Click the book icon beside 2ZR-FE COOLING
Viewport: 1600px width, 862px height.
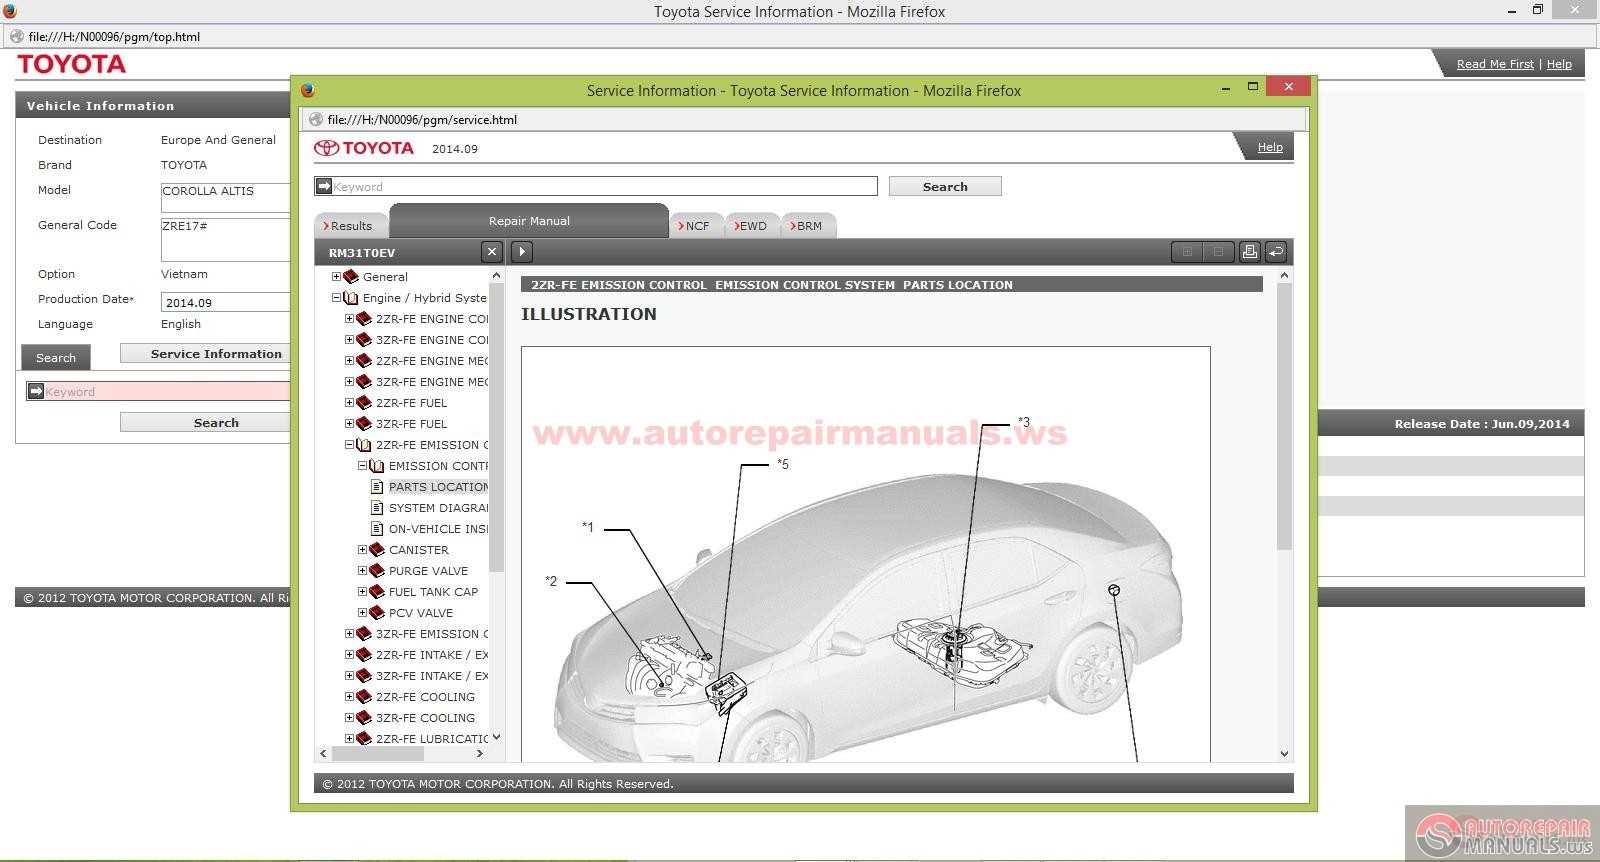tap(364, 697)
